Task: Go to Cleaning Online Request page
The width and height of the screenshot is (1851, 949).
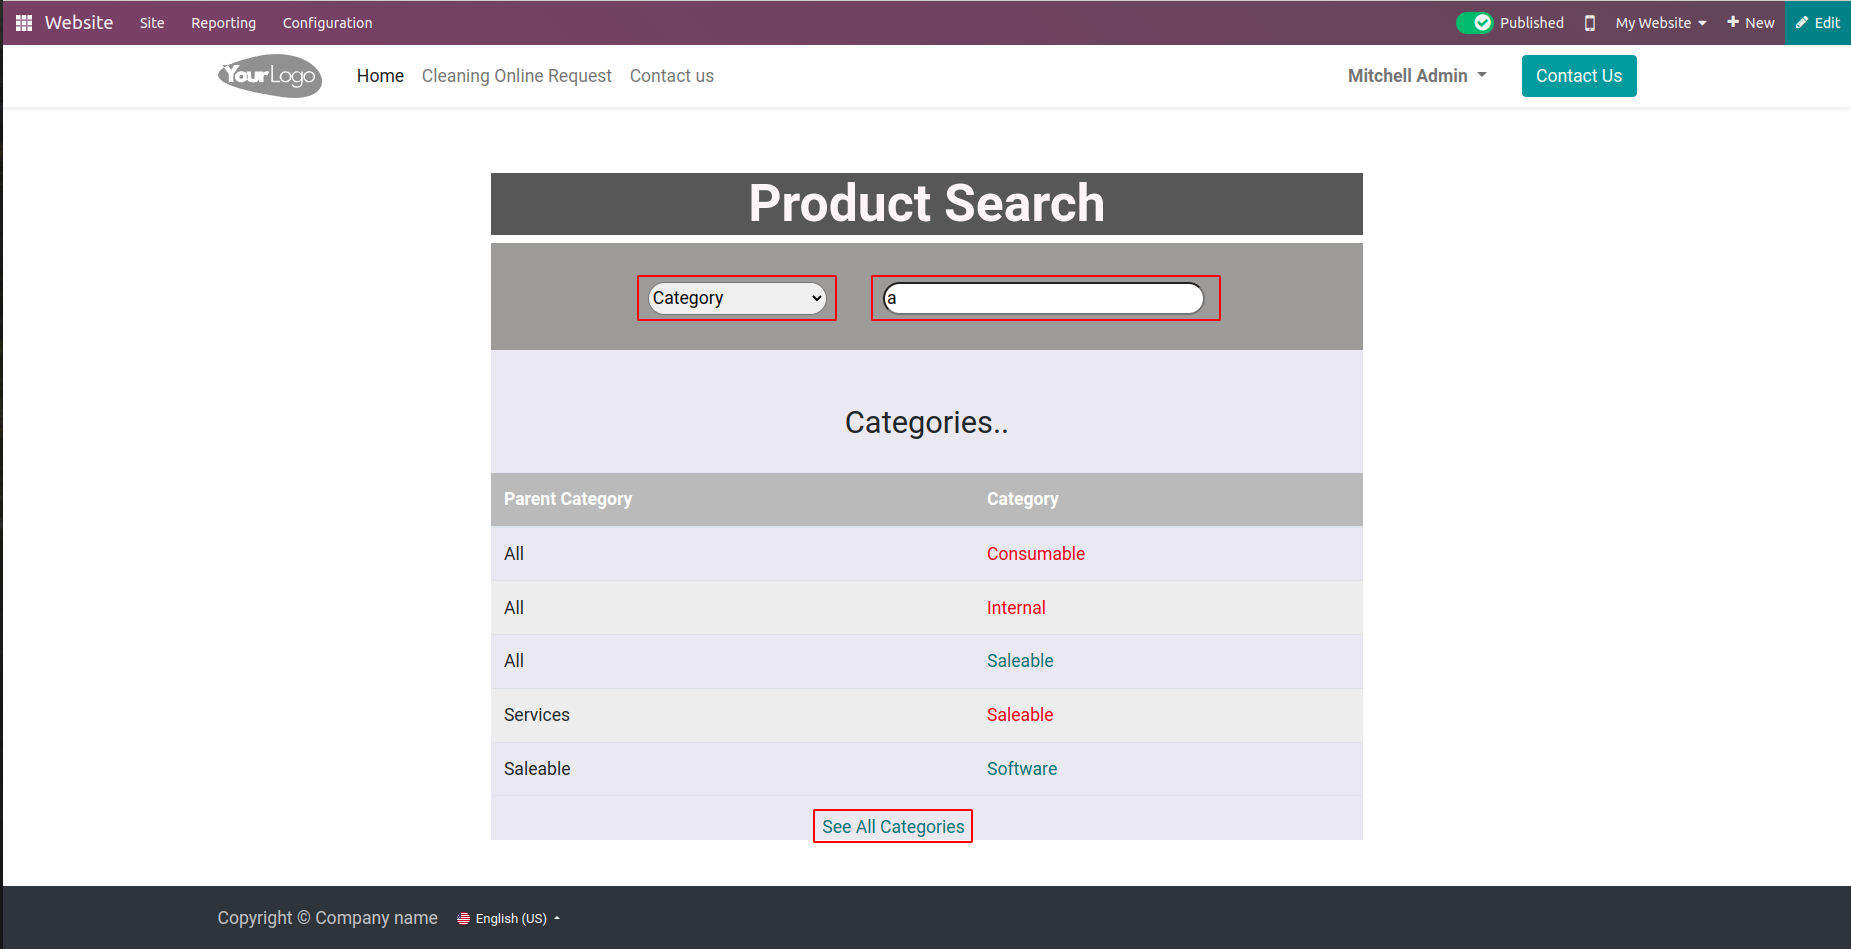Action: click(516, 76)
